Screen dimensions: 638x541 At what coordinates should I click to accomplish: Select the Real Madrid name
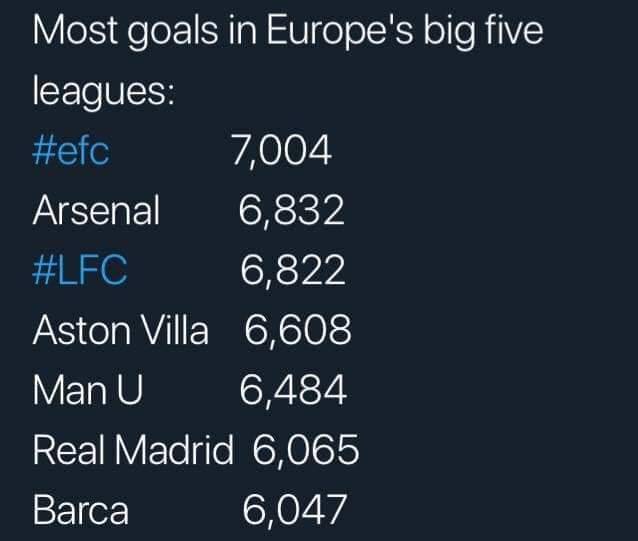(x=132, y=451)
